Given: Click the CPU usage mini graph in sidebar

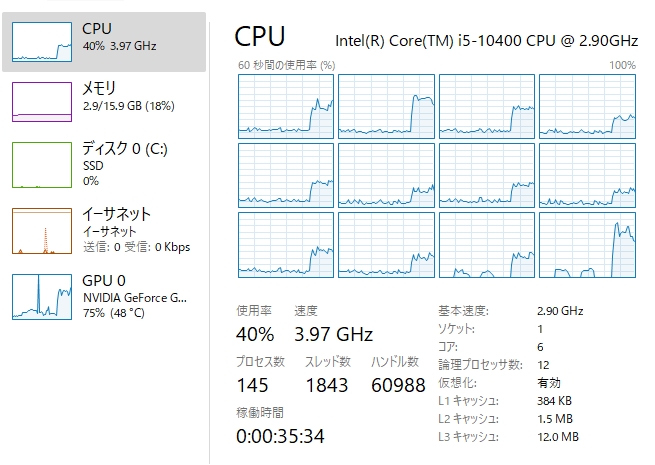Looking at the screenshot, I should (42, 42).
